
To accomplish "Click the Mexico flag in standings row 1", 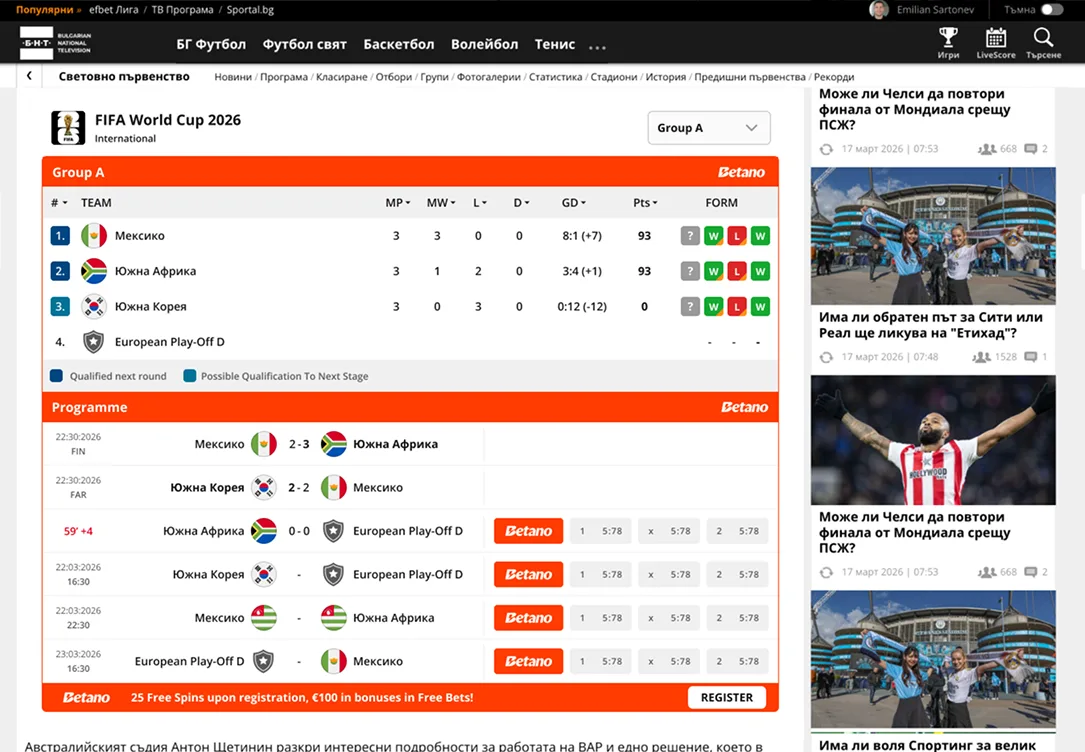I will [94, 235].
